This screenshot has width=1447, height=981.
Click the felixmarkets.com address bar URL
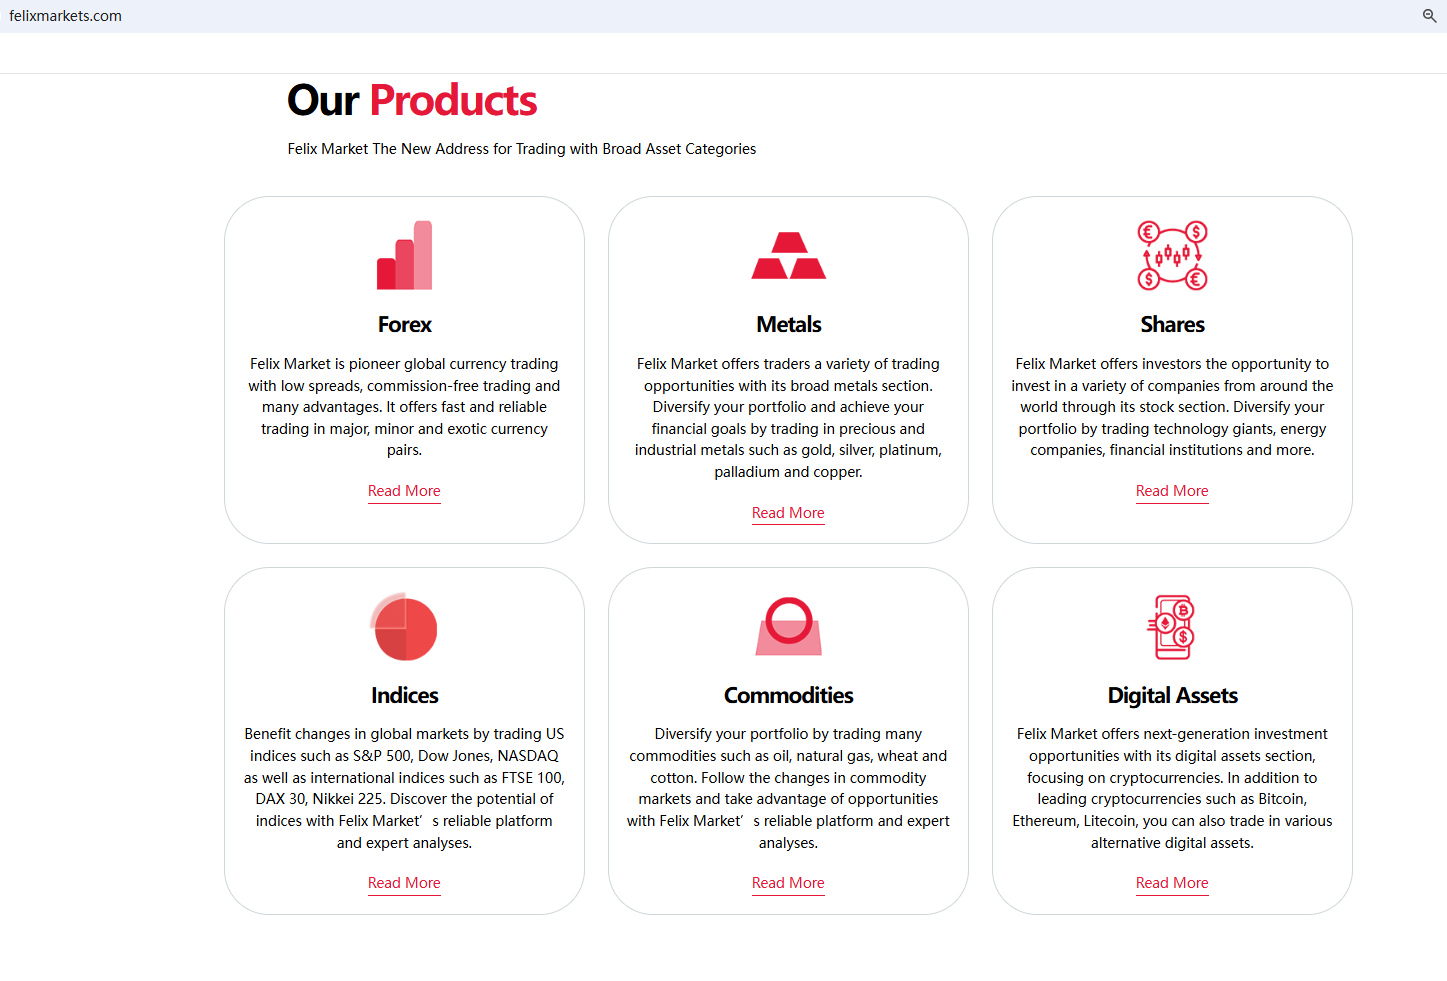coord(66,16)
